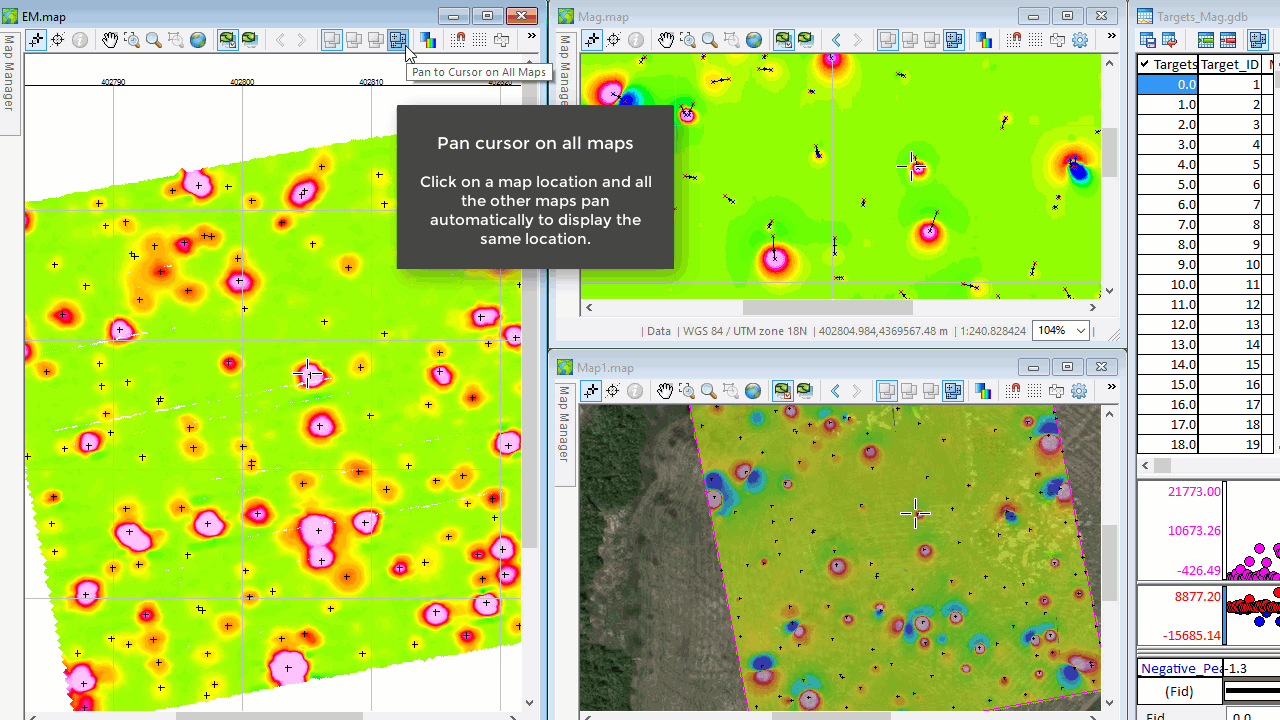Open the Map Manager tab in Map1.map
This screenshot has width=1280, height=720.
[x=564, y=424]
